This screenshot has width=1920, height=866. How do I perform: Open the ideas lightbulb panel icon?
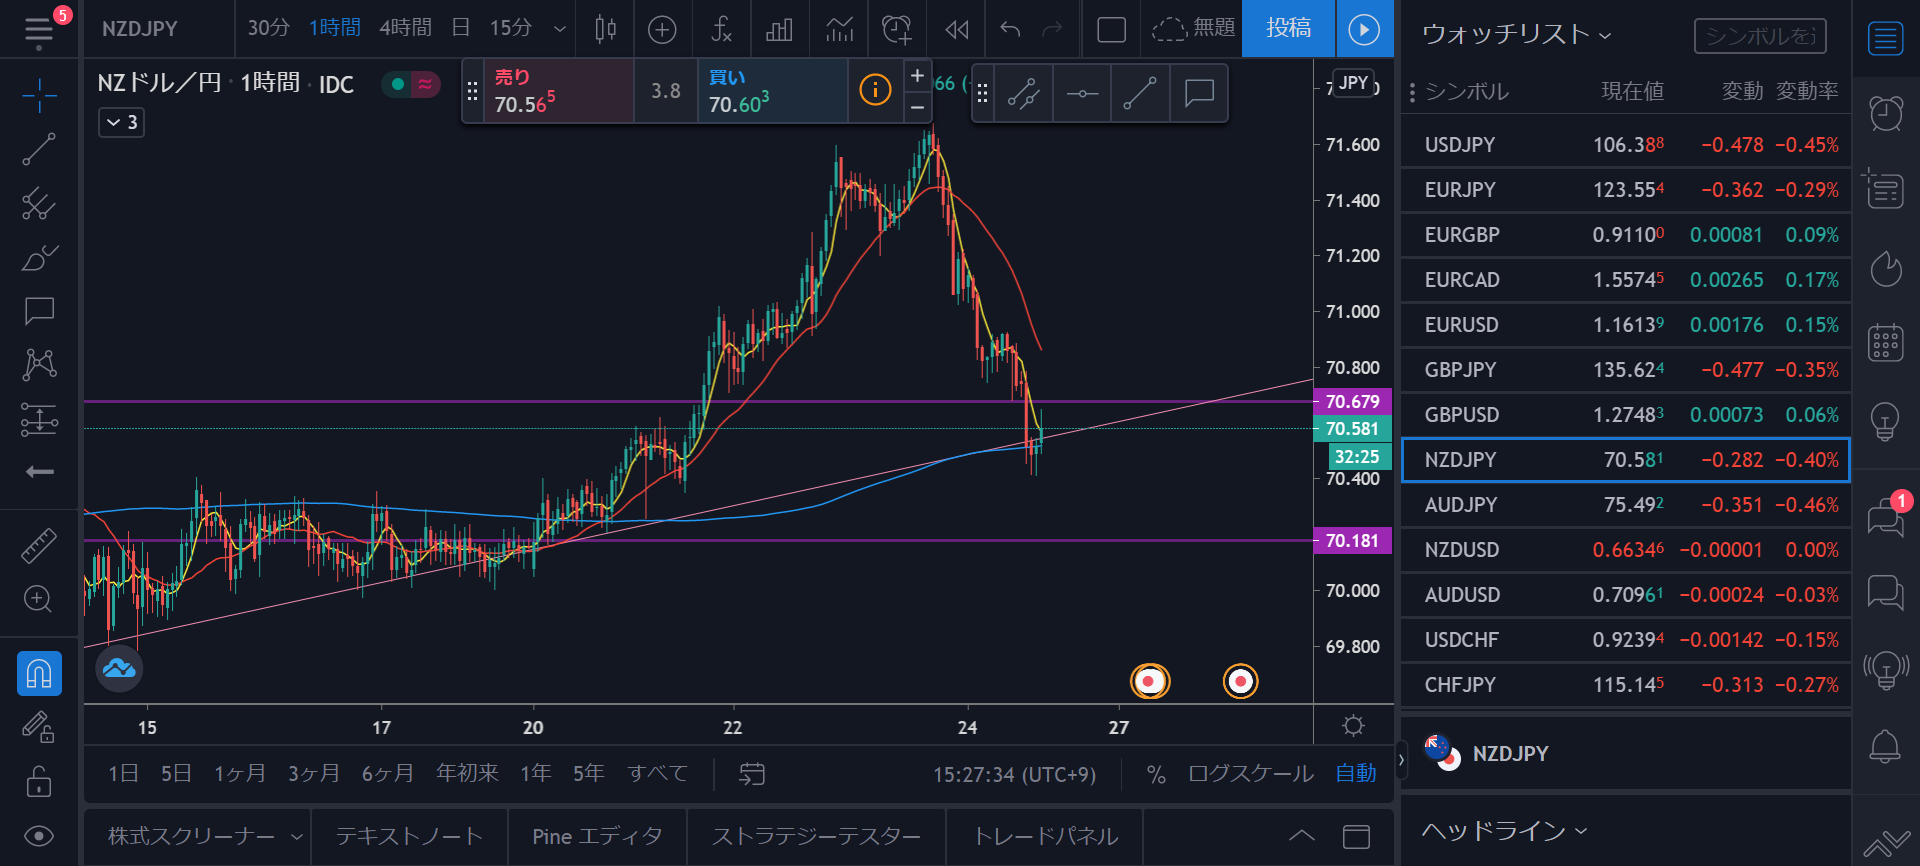click(1886, 422)
